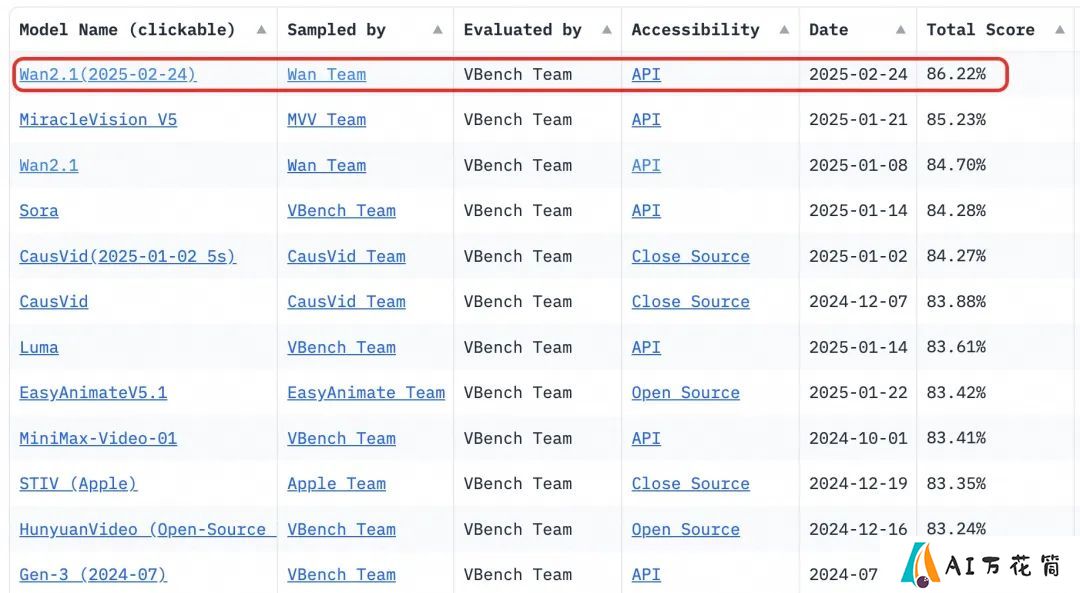Open the HunyuanVideo (Open-Source model link
This screenshot has height=593, width=1080.
tap(147, 529)
